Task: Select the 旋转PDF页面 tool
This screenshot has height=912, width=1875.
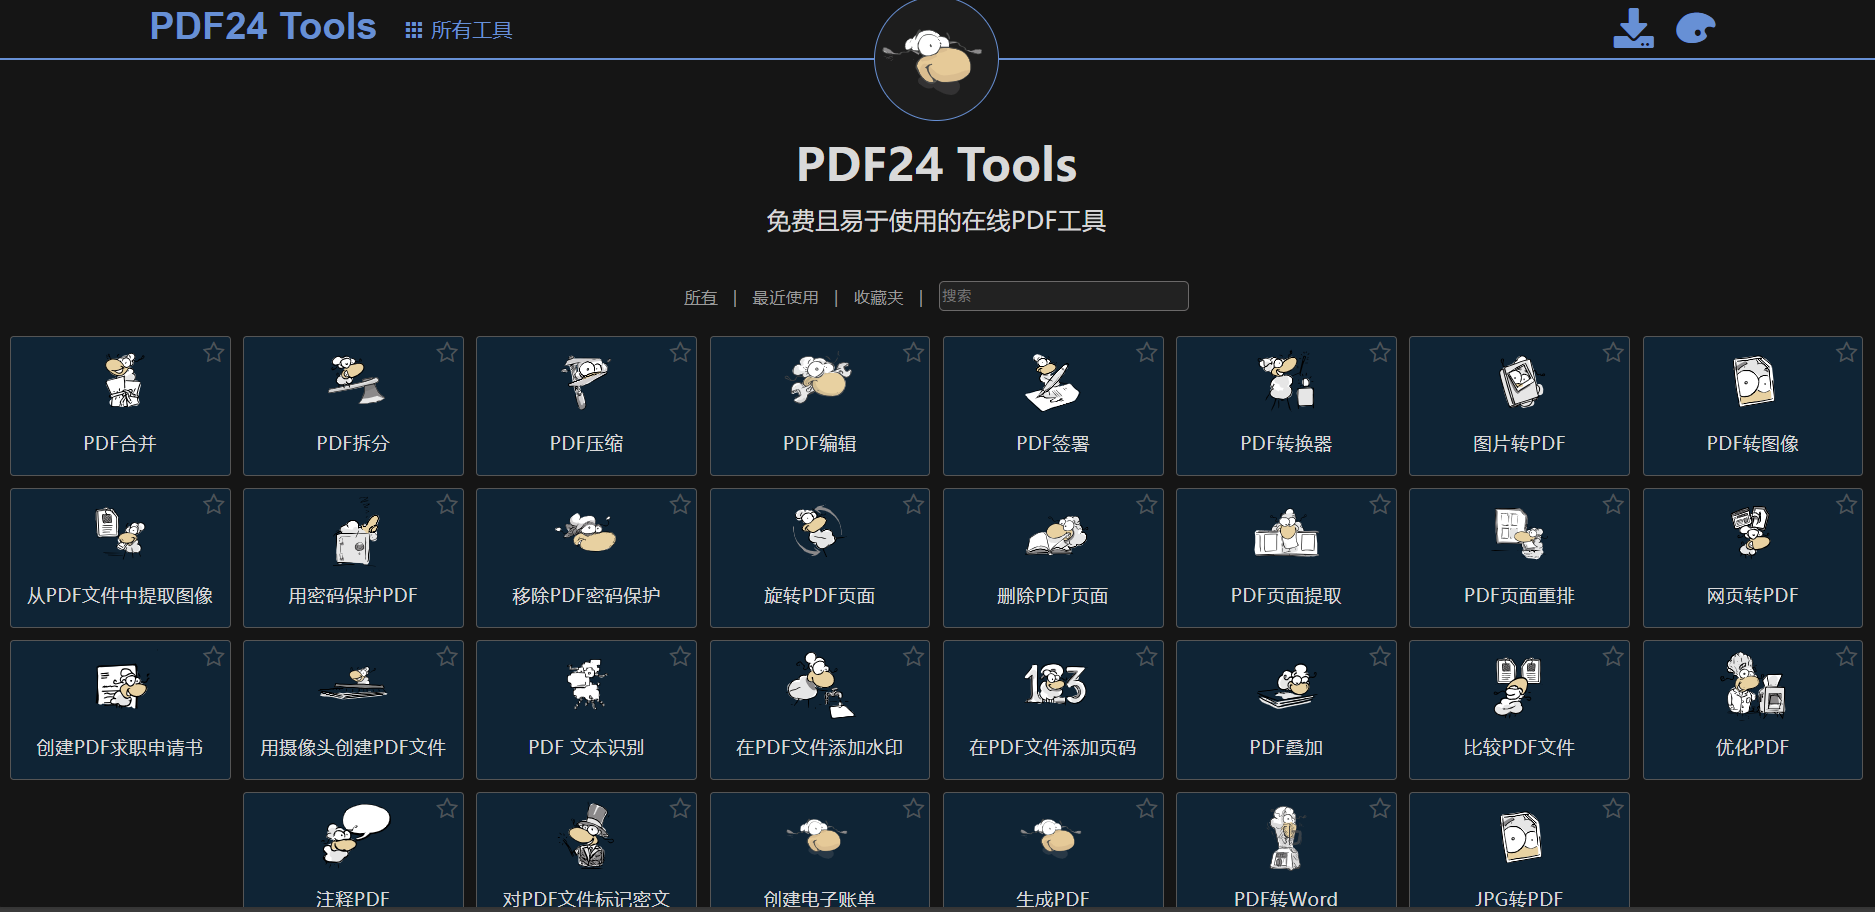Action: click(x=819, y=558)
